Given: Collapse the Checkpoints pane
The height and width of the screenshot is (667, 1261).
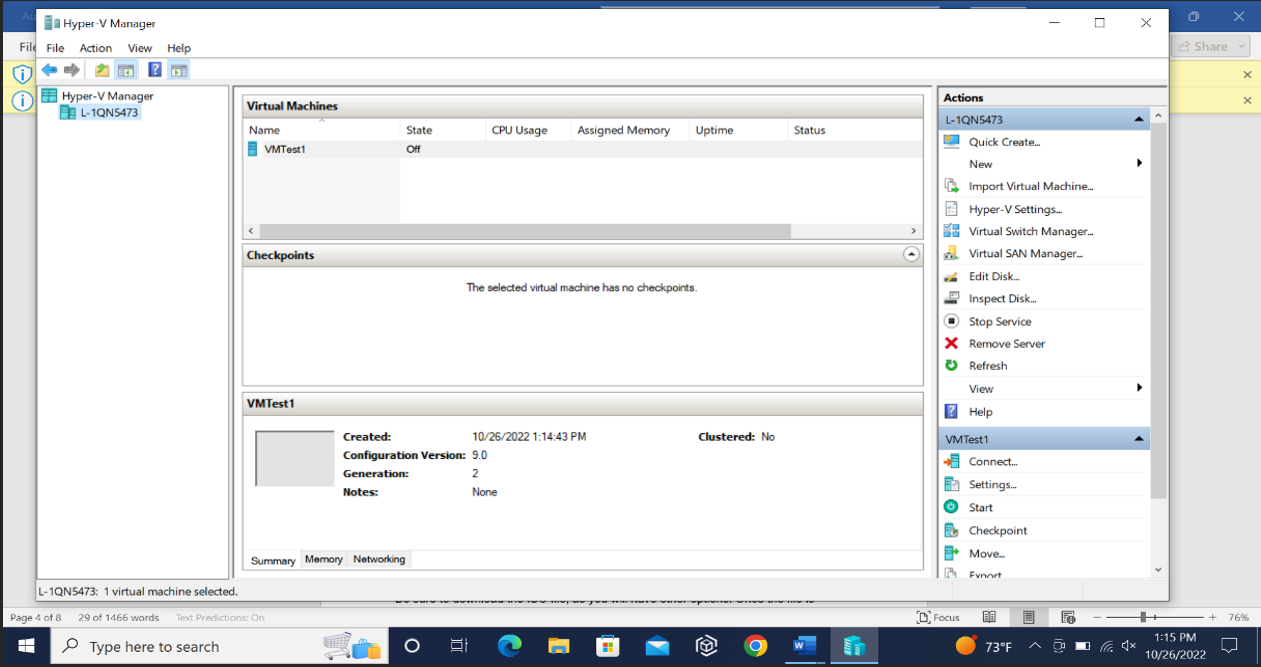Looking at the screenshot, I should (911, 255).
